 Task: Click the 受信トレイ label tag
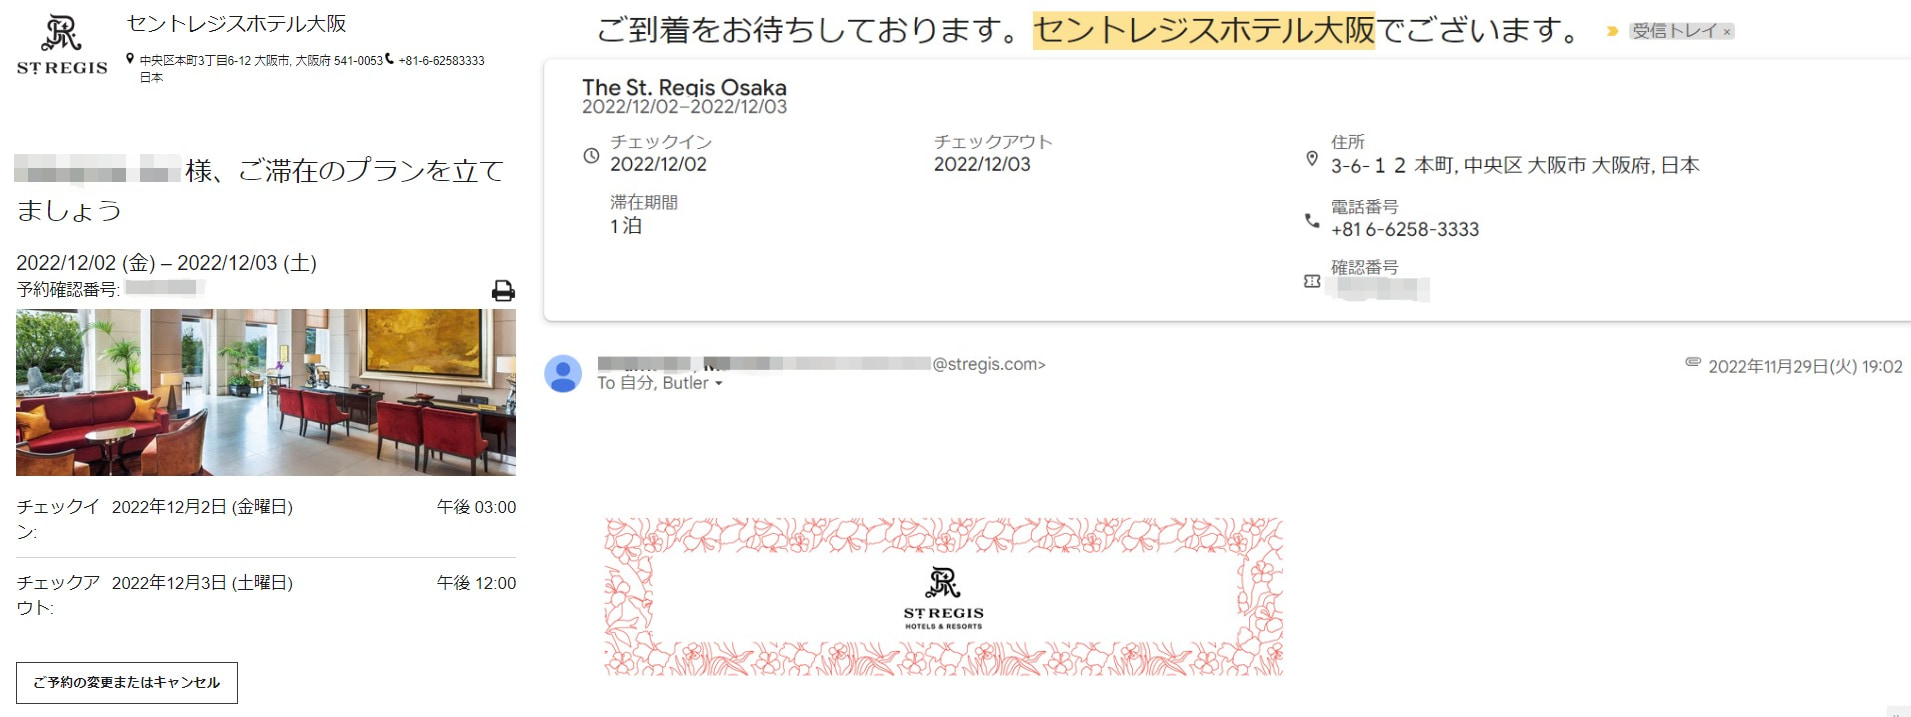pyautogui.click(x=1674, y=31)
